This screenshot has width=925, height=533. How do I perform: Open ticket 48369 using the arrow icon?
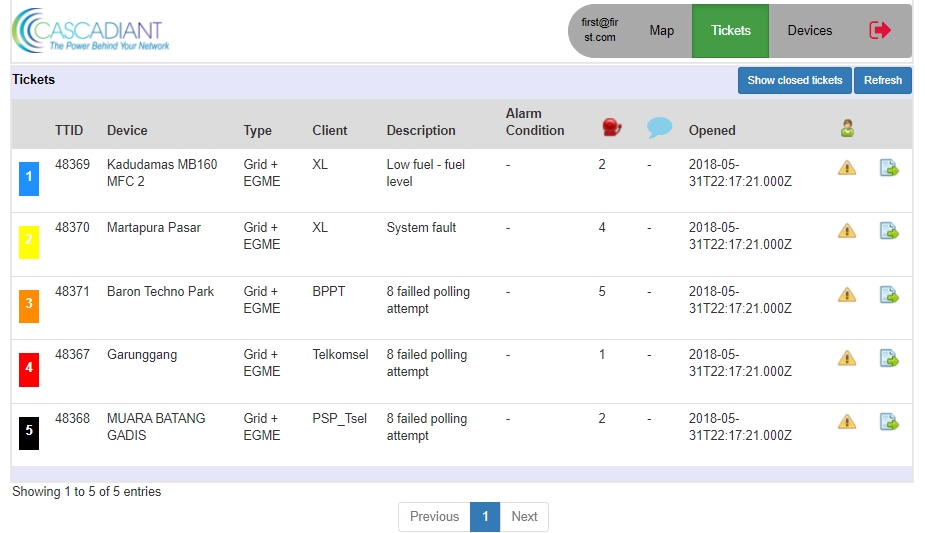pyautogui.click(x=889, y=168)
